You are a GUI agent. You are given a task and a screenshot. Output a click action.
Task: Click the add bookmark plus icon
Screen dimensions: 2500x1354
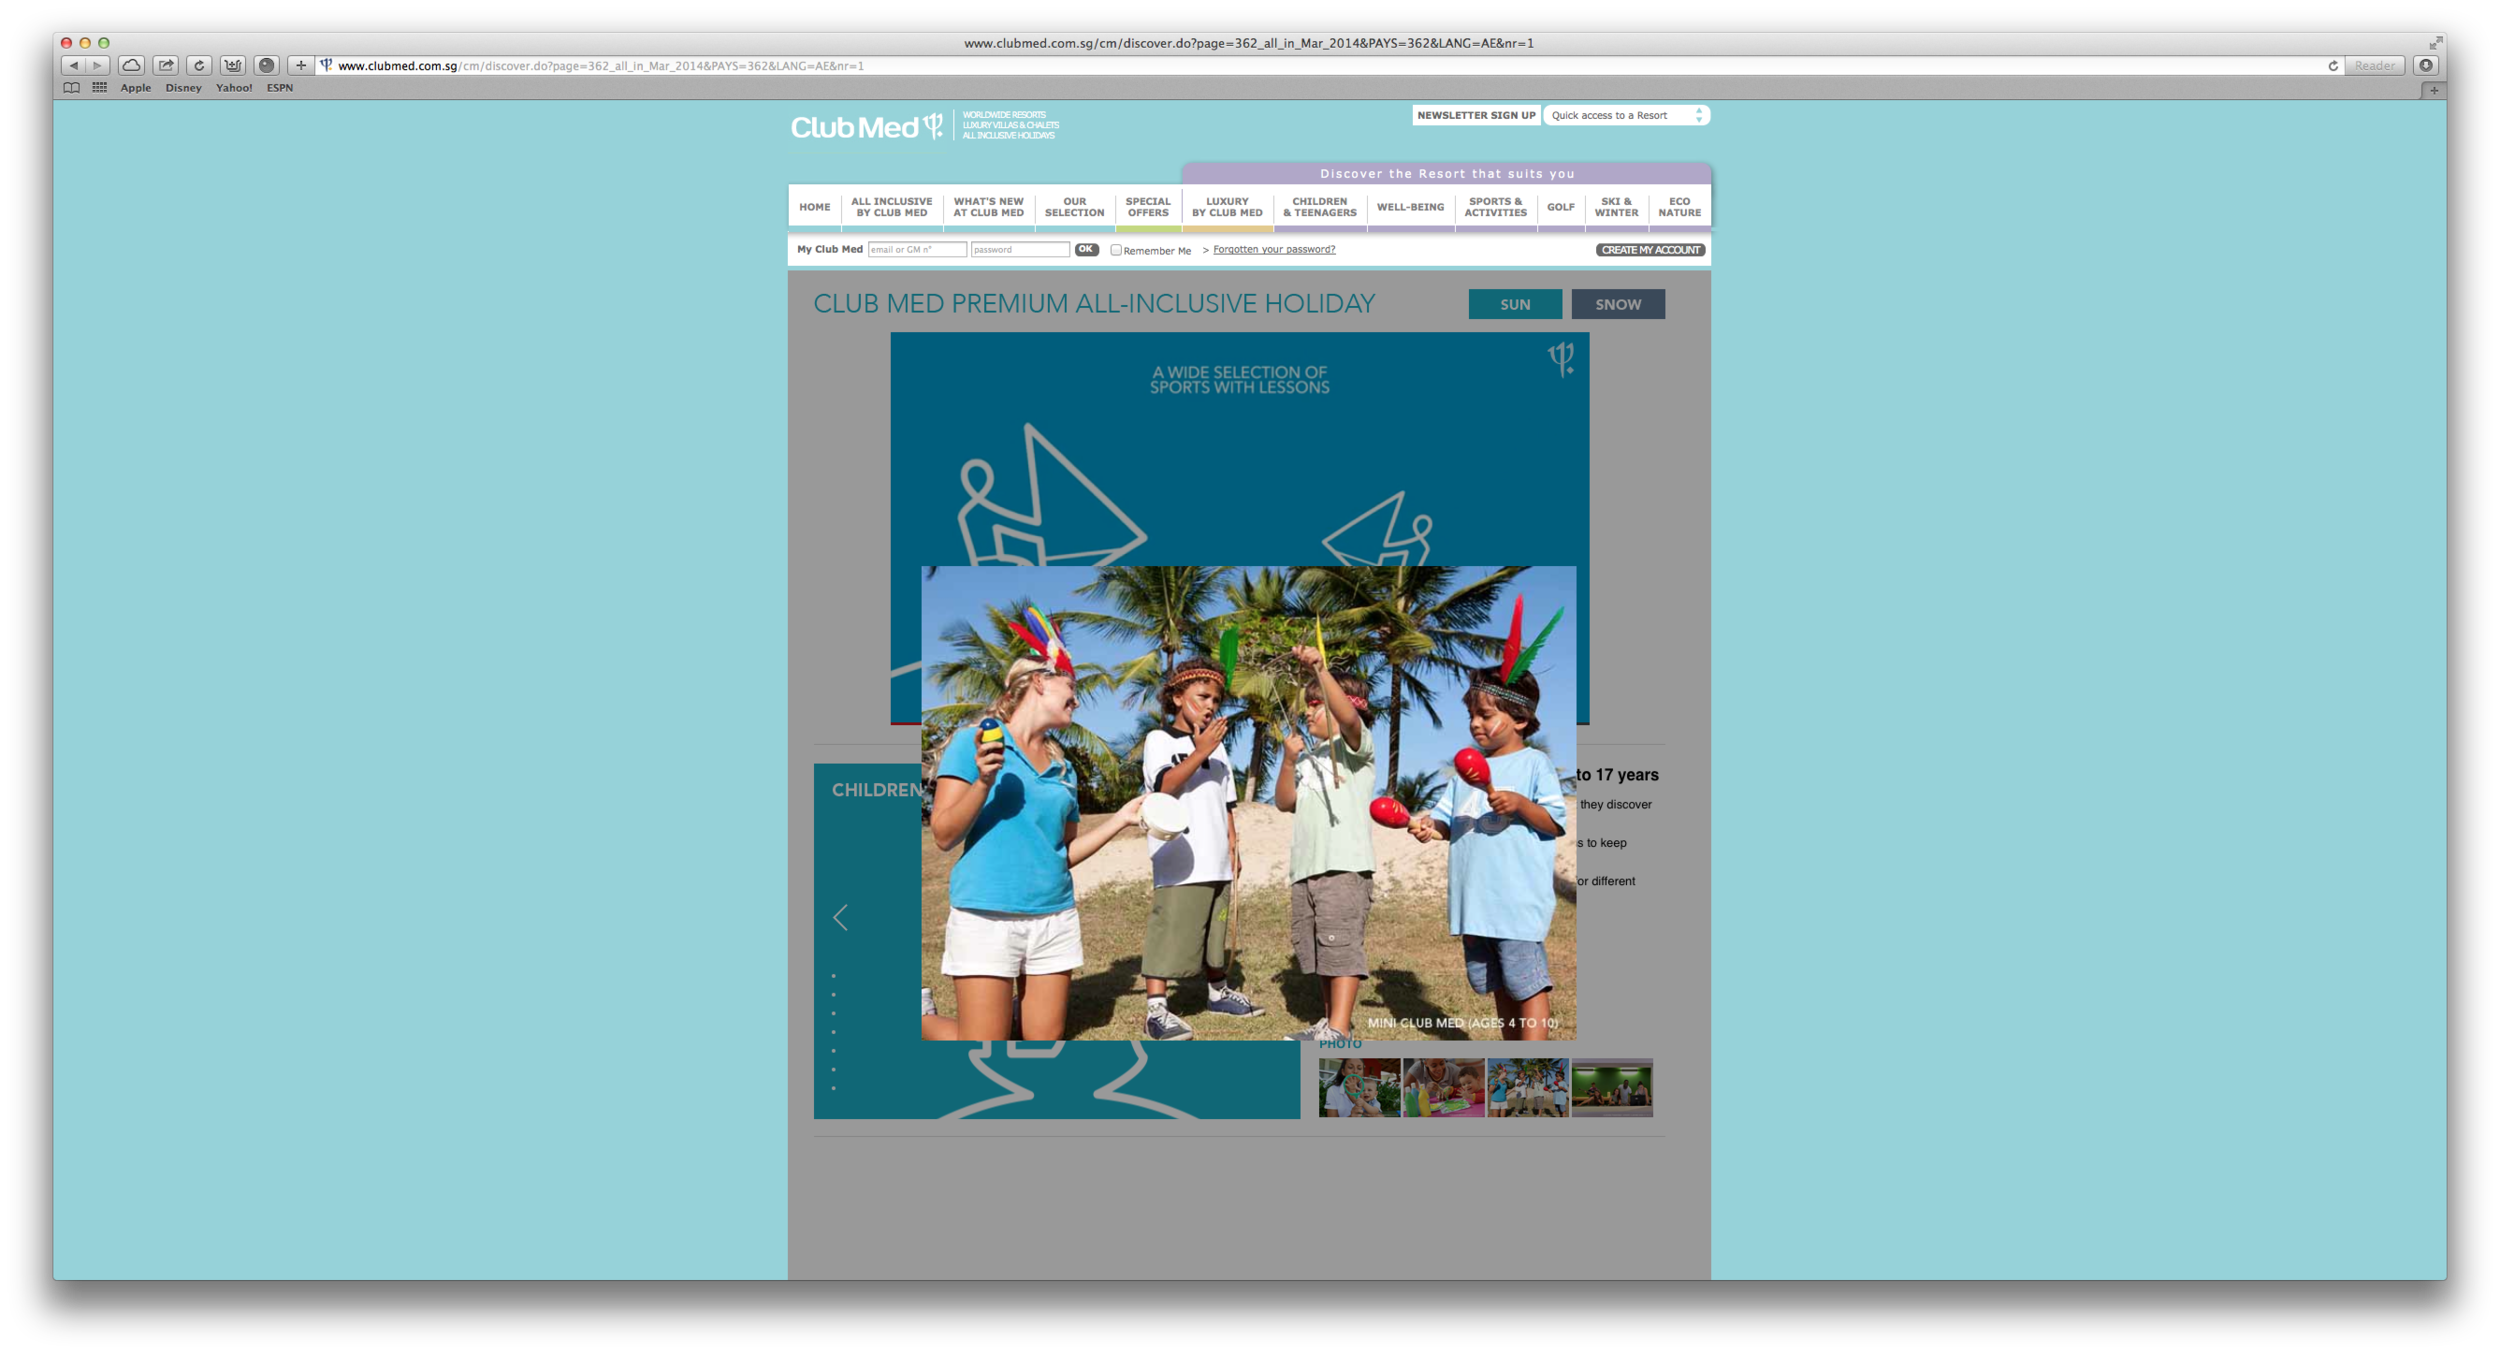(300, 65)
